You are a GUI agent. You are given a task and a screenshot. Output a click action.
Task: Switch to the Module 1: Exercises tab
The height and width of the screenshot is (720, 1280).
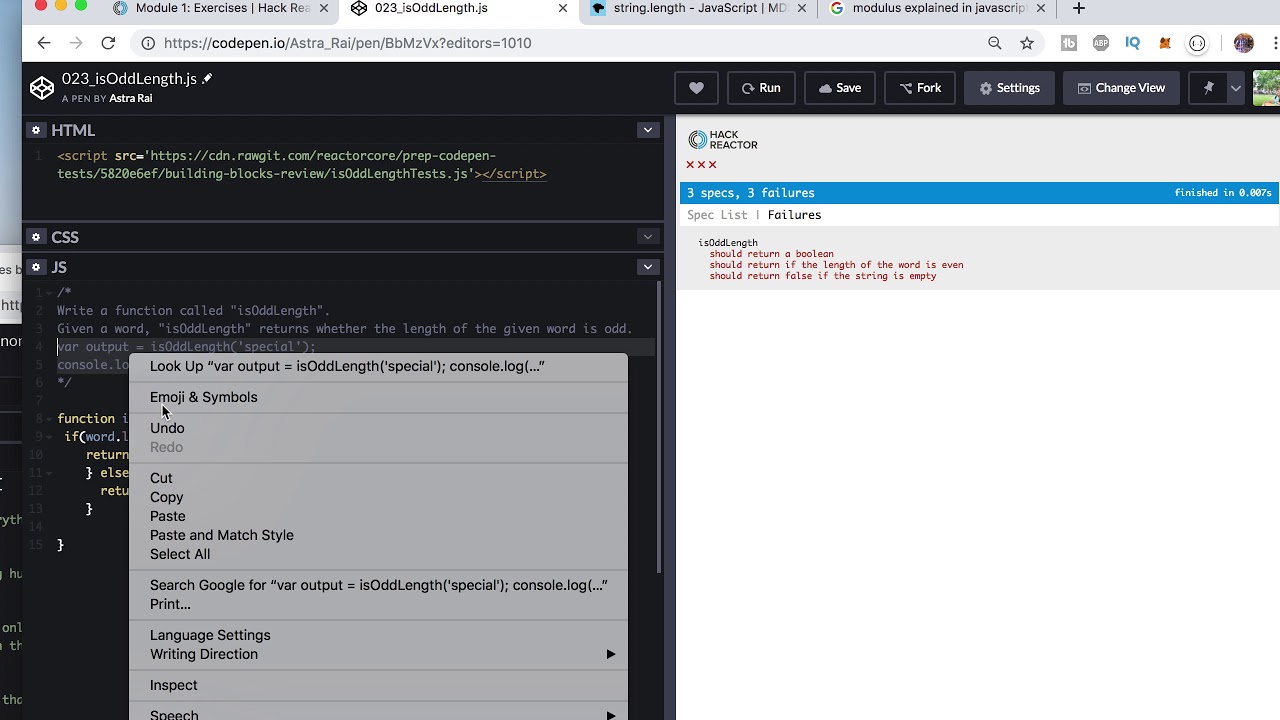tap(220, 8)
